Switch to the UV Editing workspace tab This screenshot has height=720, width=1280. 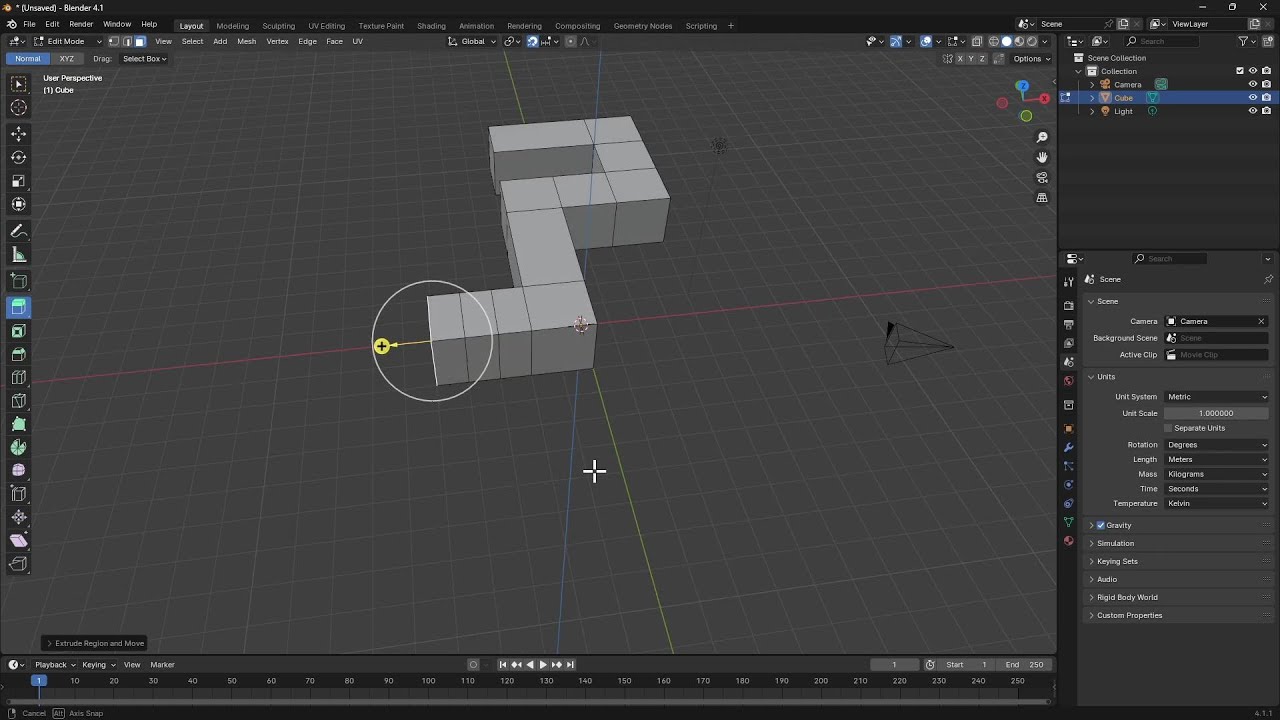(326, 26)
